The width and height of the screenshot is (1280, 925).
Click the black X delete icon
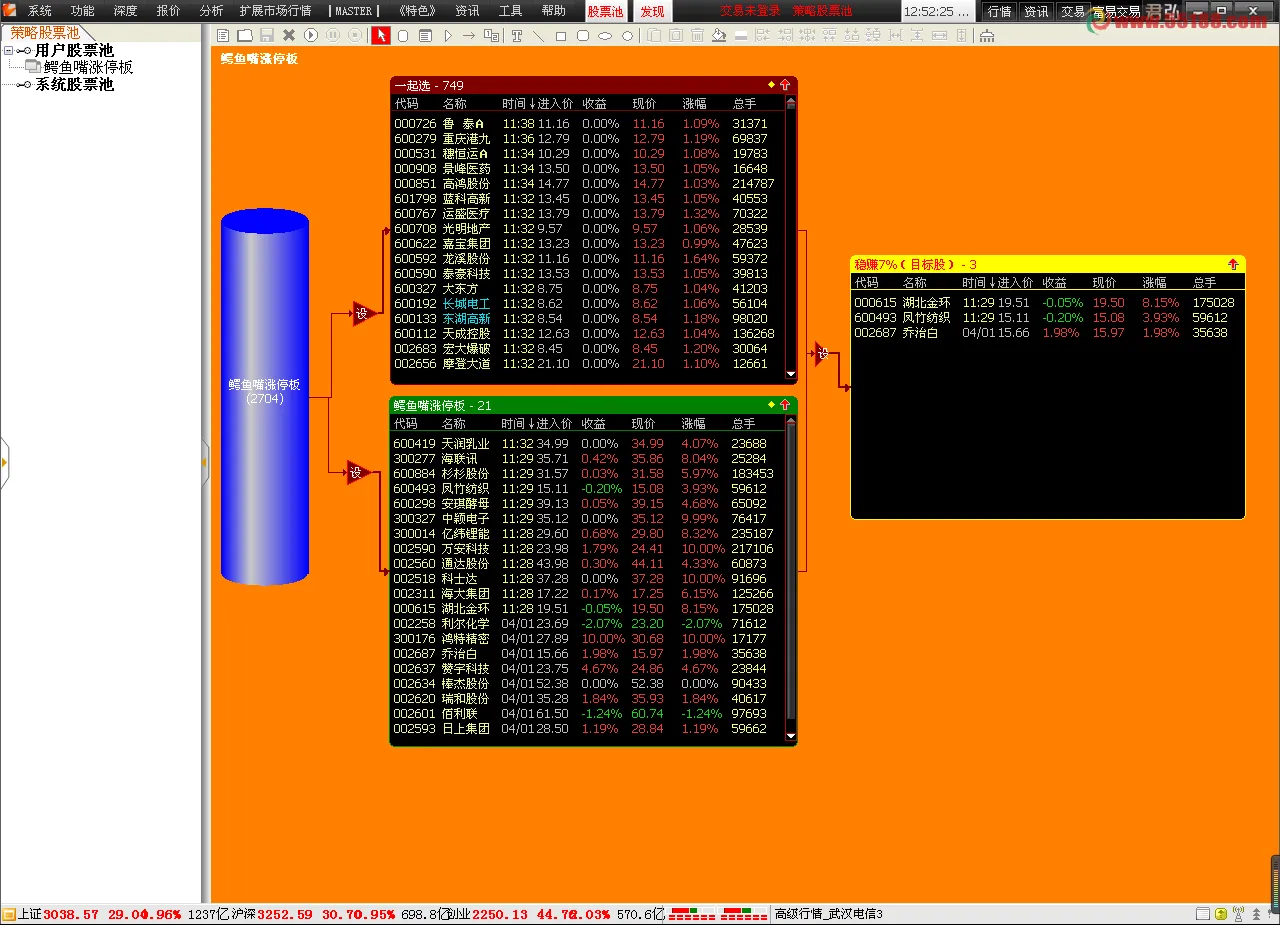[289, 35]
